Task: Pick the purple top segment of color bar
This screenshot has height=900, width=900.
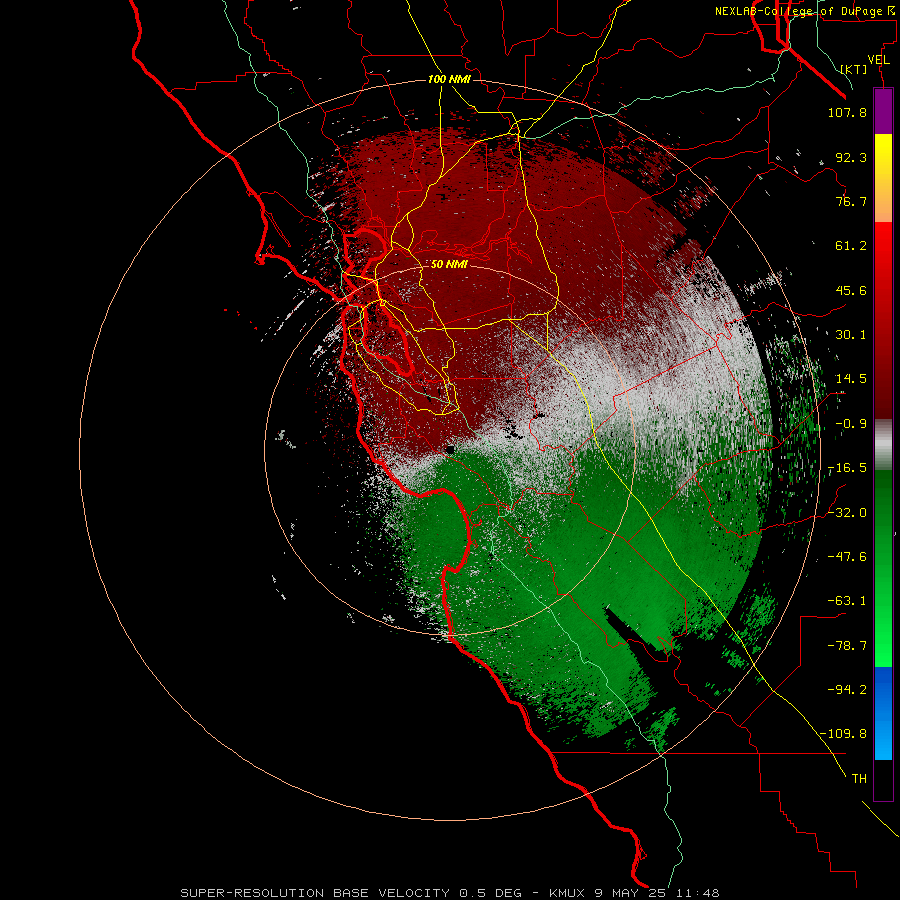Action: [883, 112]
